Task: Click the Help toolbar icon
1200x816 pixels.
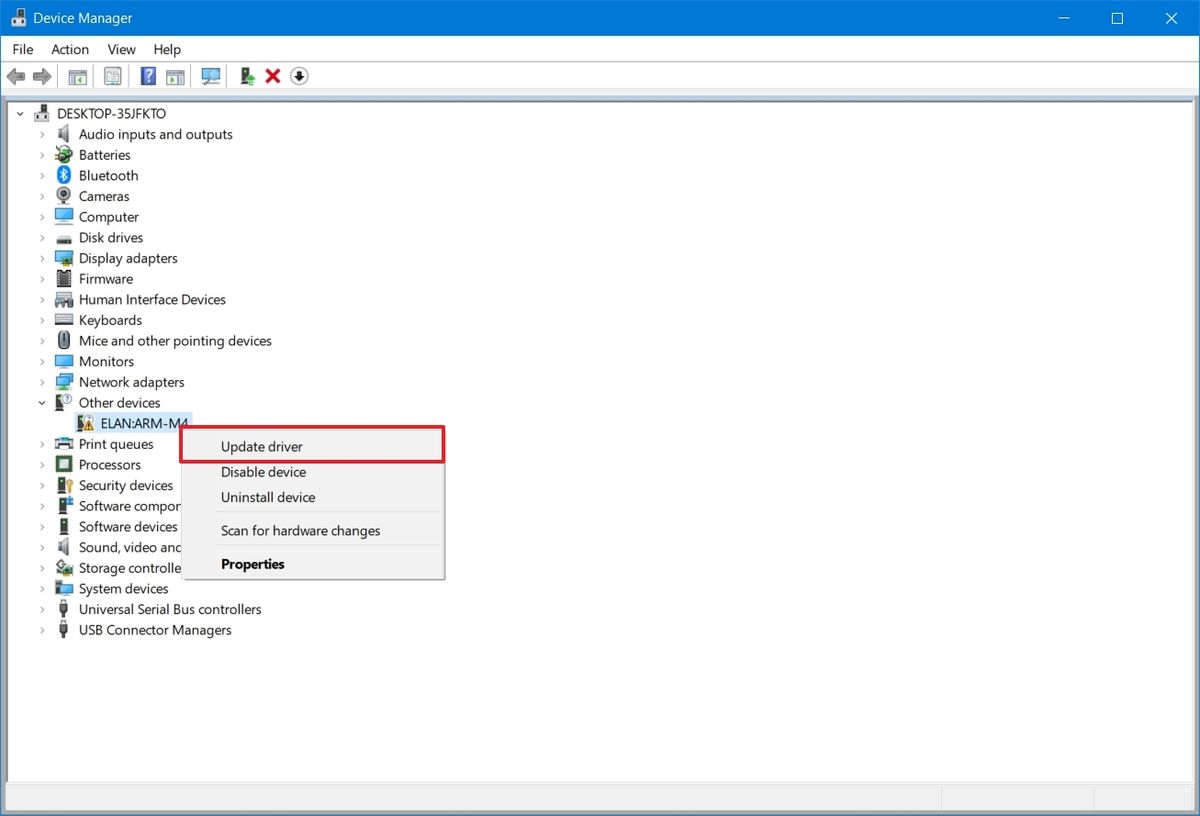Action: coord(148,76)
